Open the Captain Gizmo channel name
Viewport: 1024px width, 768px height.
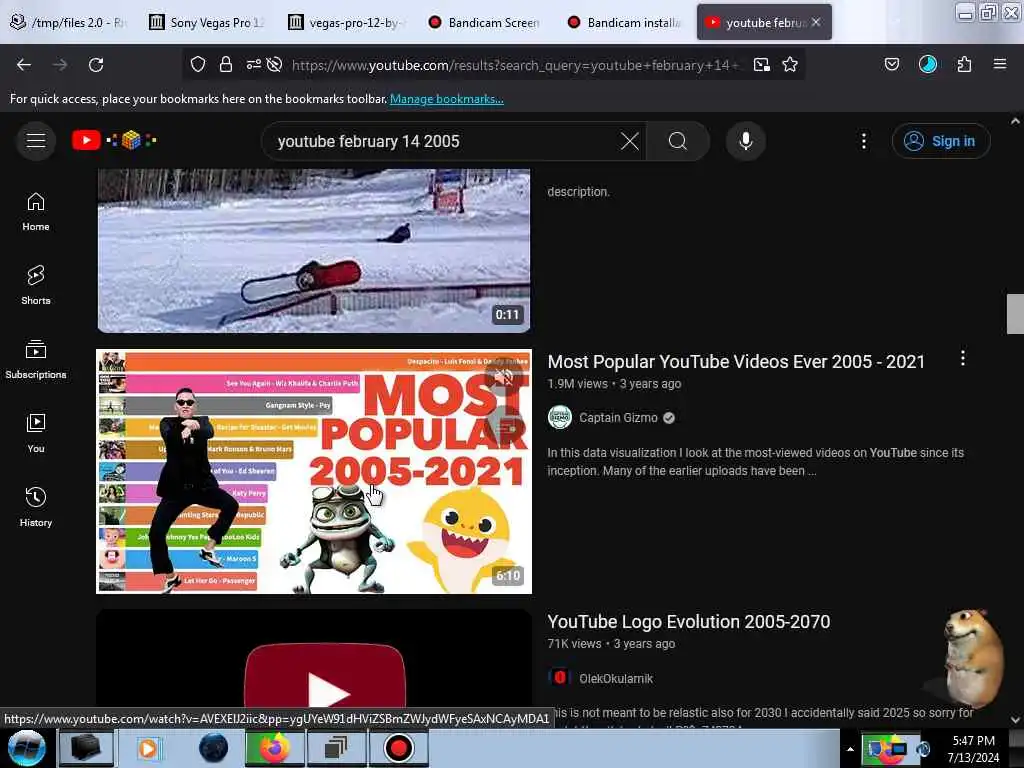coord(618,418)
